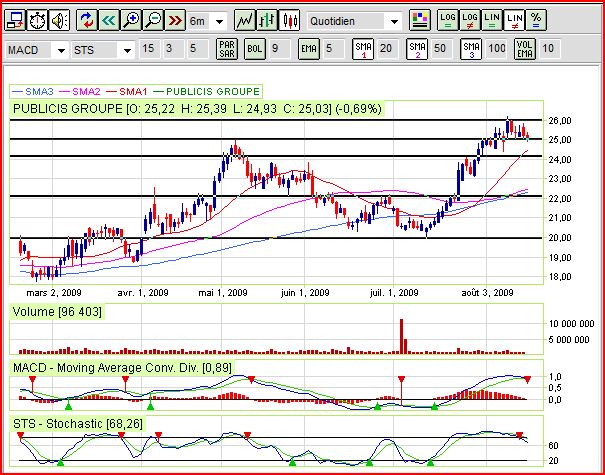Screen dimensions: 605x475
Task: Open the color palette settings icon
Action: pos(420,20)
